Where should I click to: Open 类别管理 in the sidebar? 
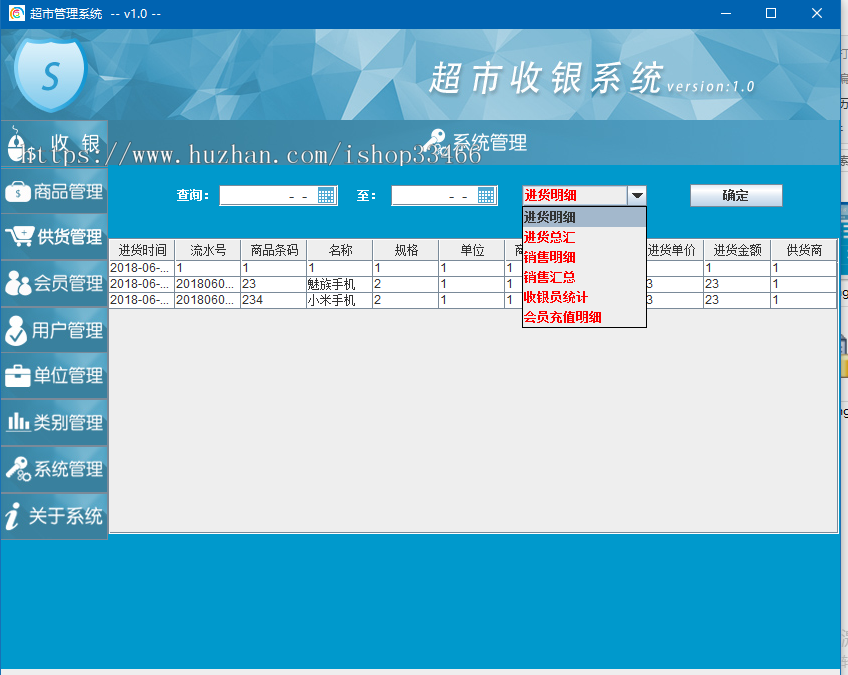(54, 422)
